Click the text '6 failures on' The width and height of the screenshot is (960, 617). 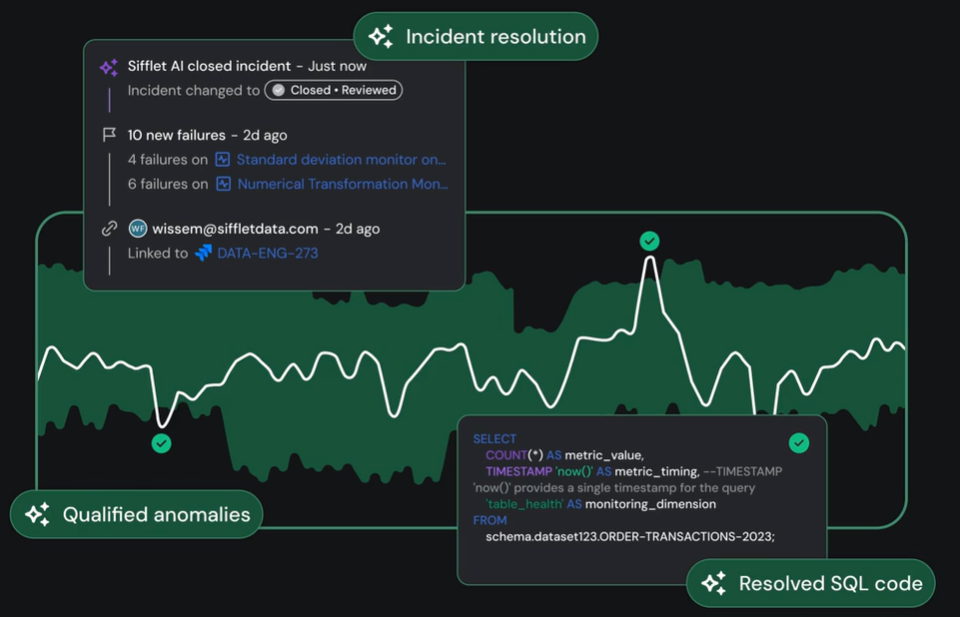click(168, 184)
